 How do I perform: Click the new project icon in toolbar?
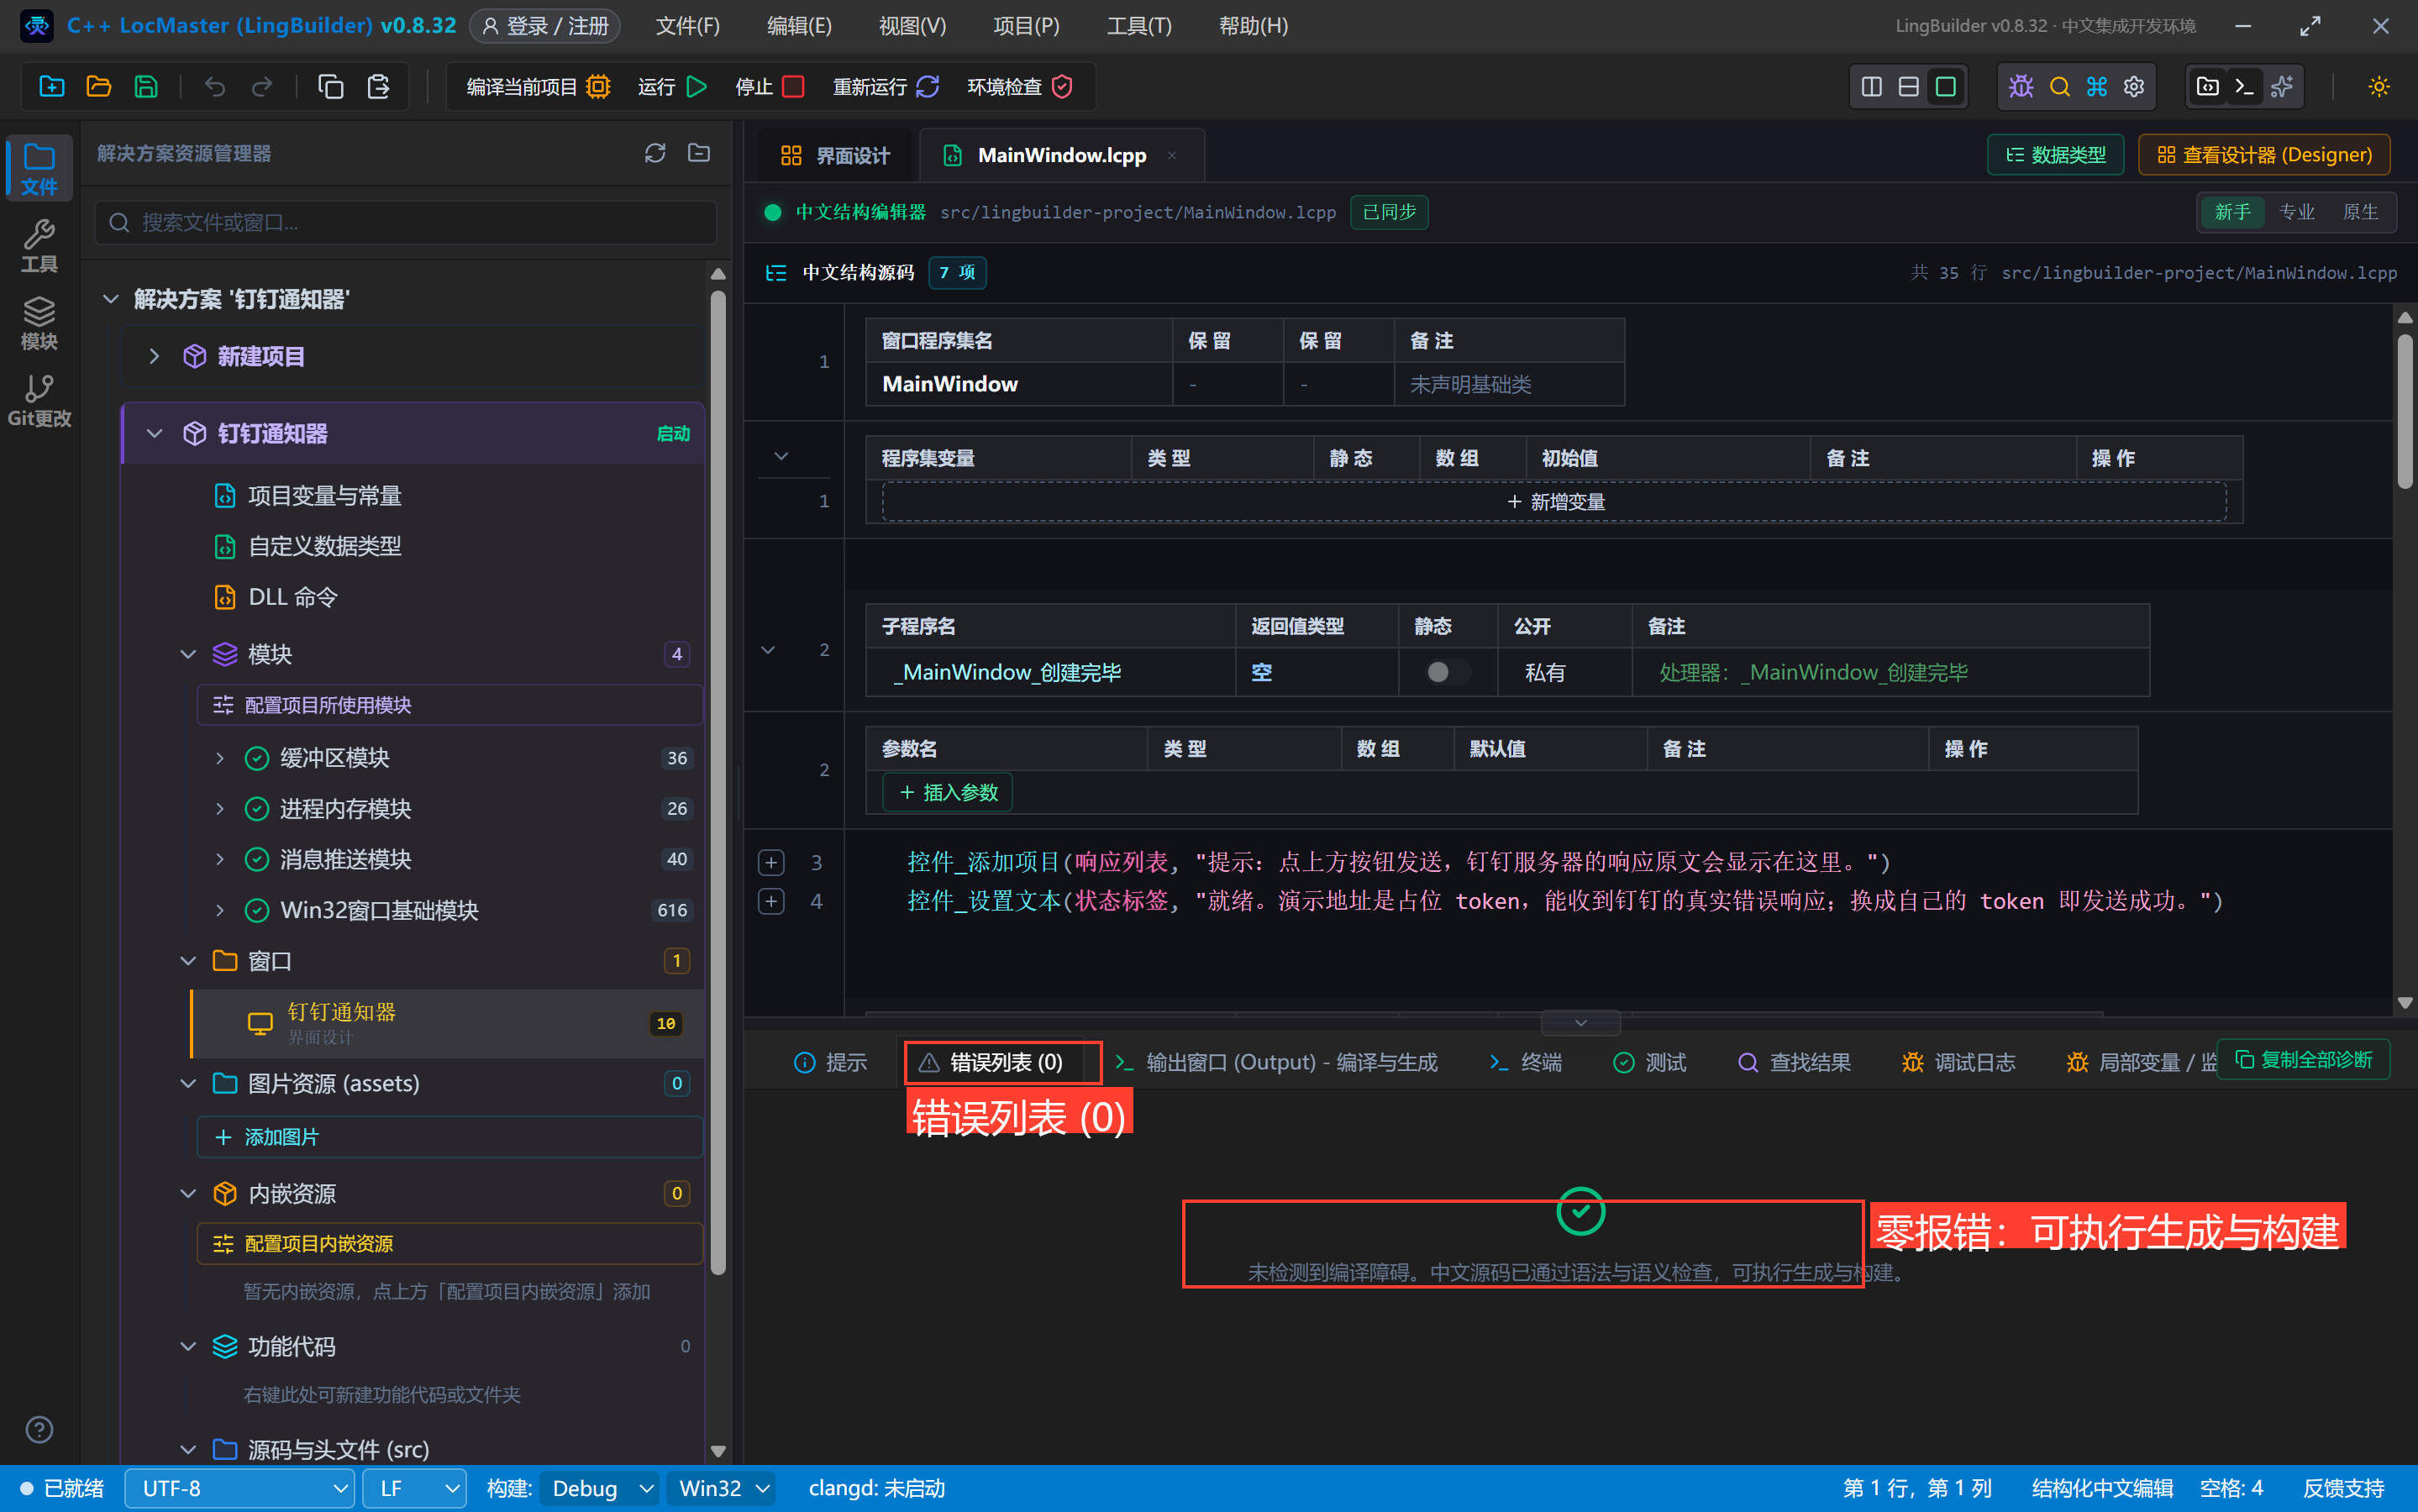51,87
